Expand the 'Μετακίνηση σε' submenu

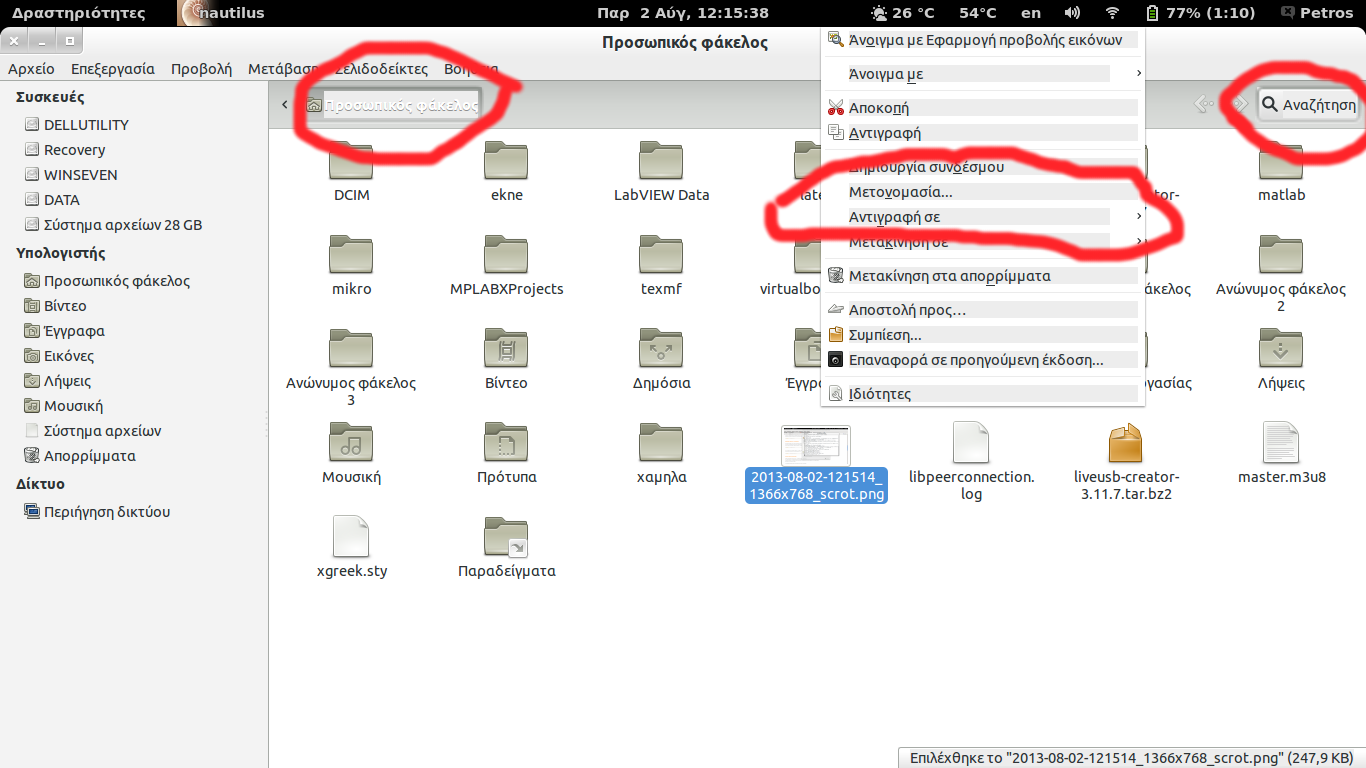point(980,242)
